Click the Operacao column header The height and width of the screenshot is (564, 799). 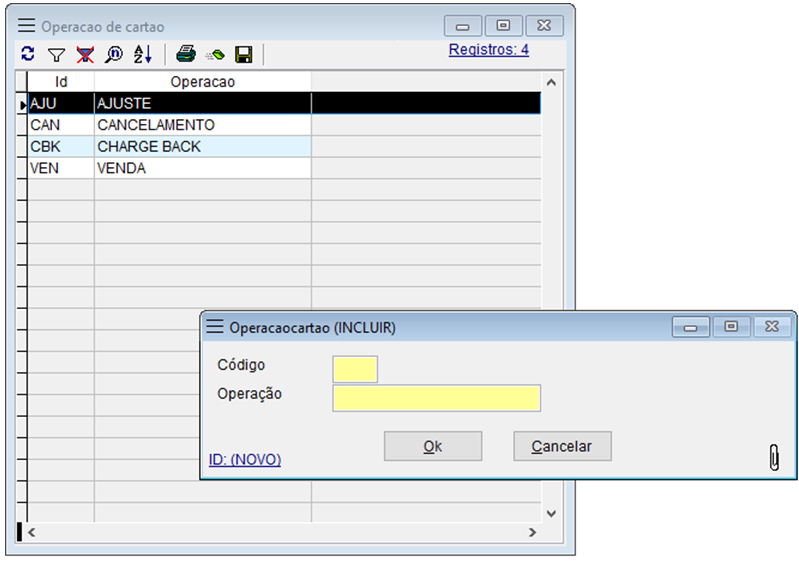pyautogui.click(x=202, y=81)
